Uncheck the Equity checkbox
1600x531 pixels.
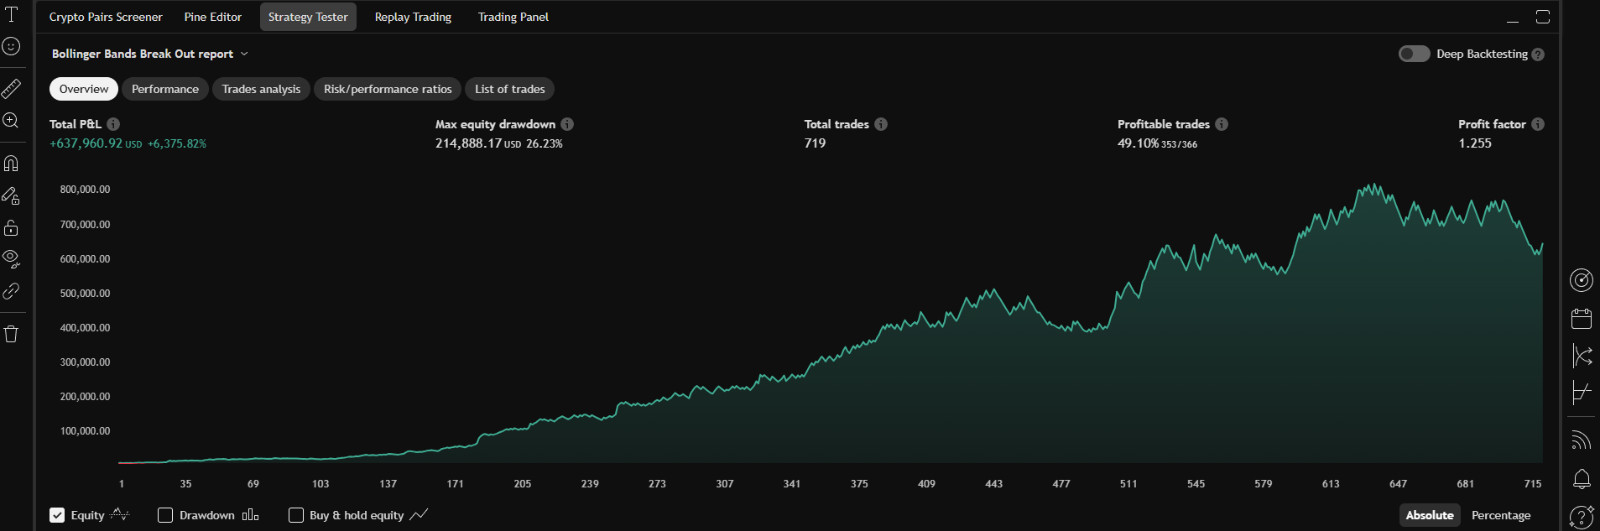click(57, 515)
